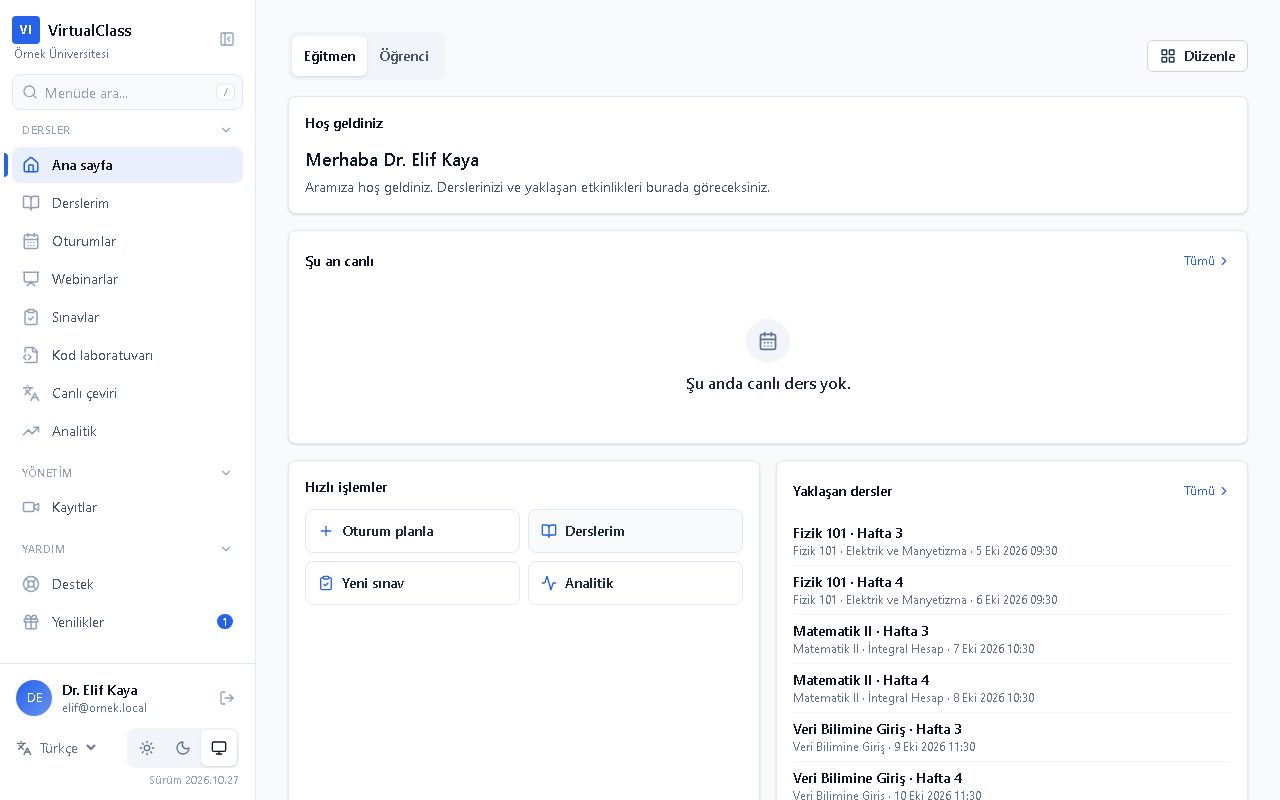Switch to dark theme with moon icon
Screen dimensions: 1280x800
[183, 748]
